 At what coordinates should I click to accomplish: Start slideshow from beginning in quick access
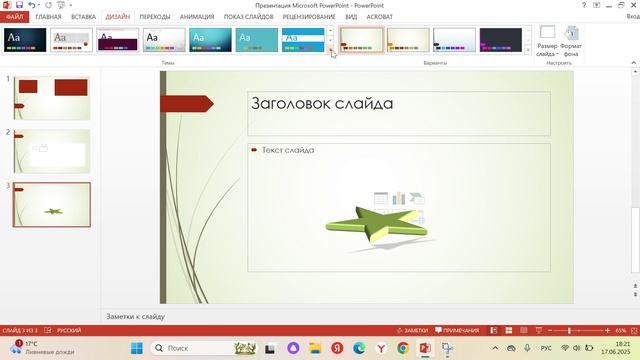coord(61,5)
